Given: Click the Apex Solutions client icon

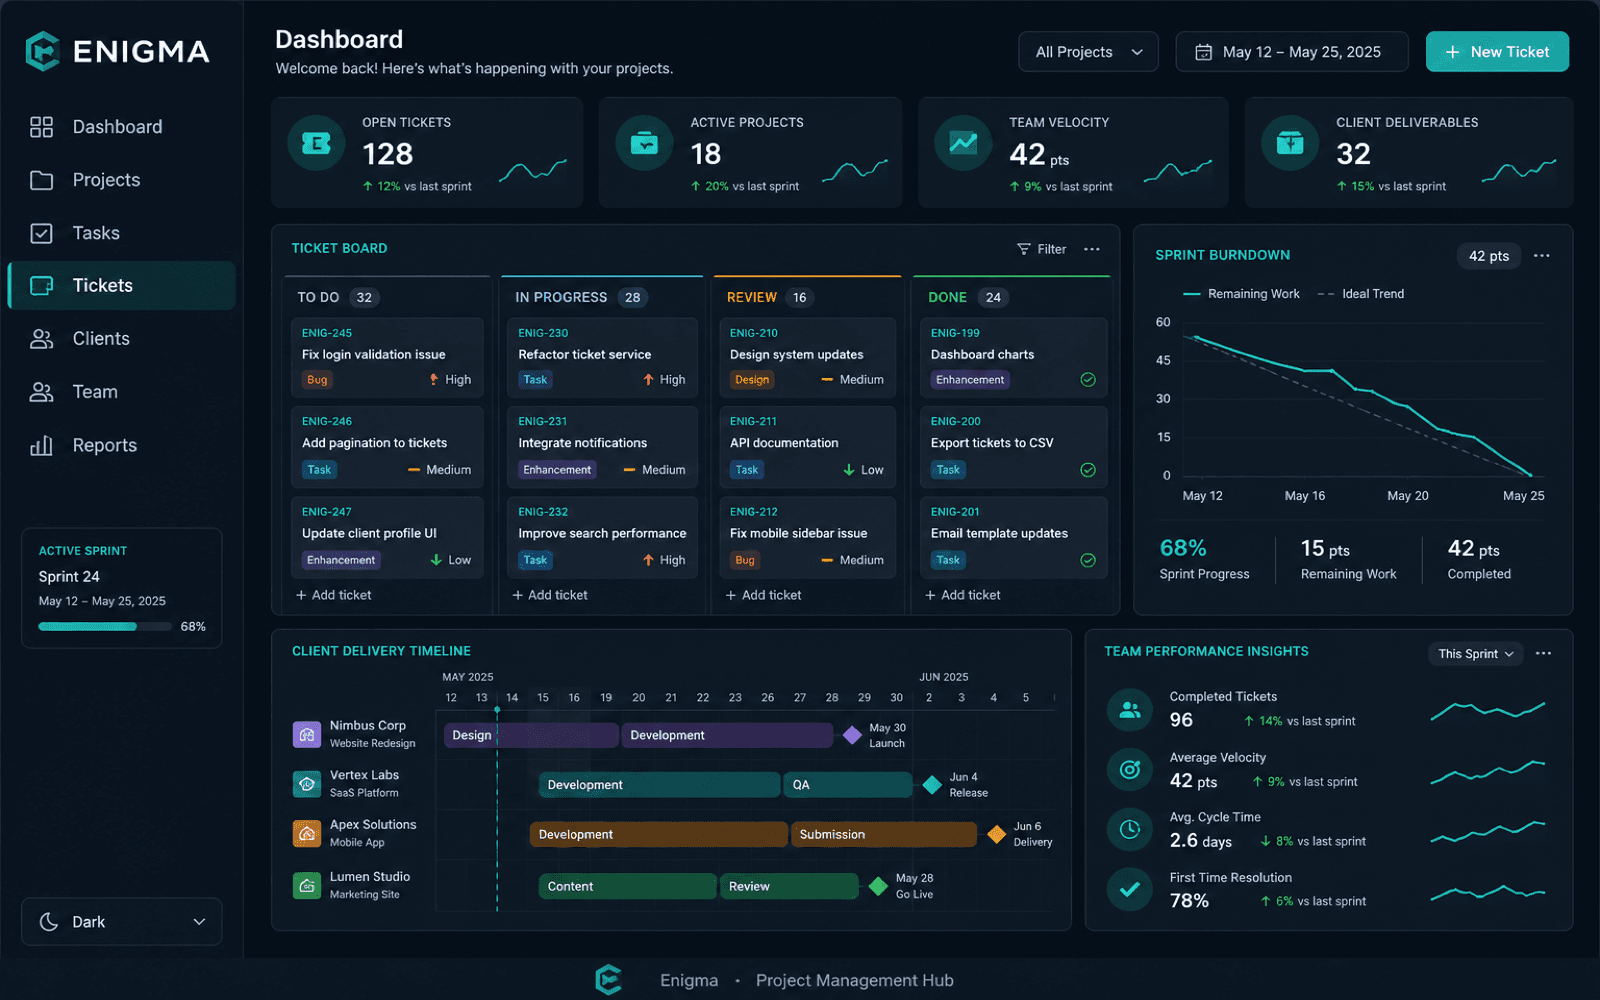Looking at the screenshot, I should (306, 833).
